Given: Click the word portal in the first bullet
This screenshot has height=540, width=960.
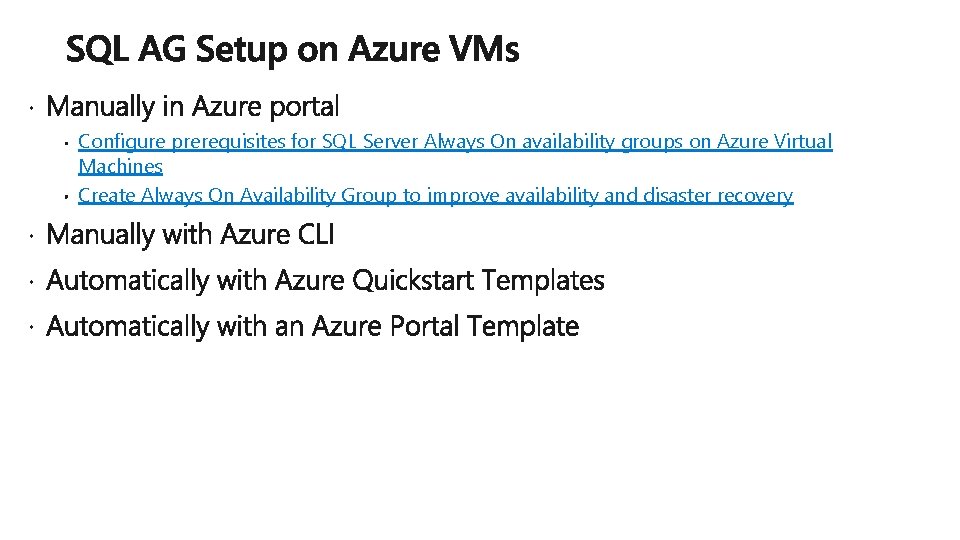Looking at the screenshot, I should point(304,107).
